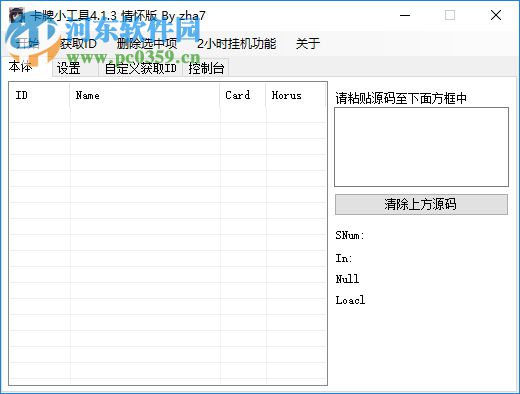Choose 删除选中项 from the menu bar
Viewport: 520px width, 394px height.
147,44
